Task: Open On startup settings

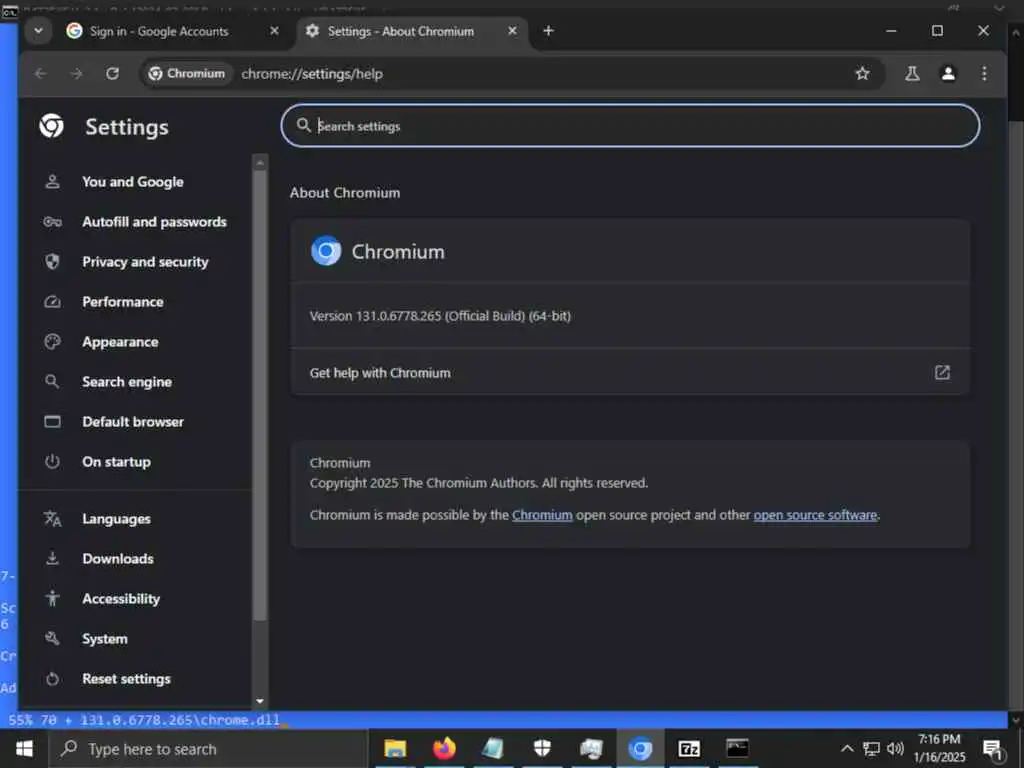Action: (116, 462)
